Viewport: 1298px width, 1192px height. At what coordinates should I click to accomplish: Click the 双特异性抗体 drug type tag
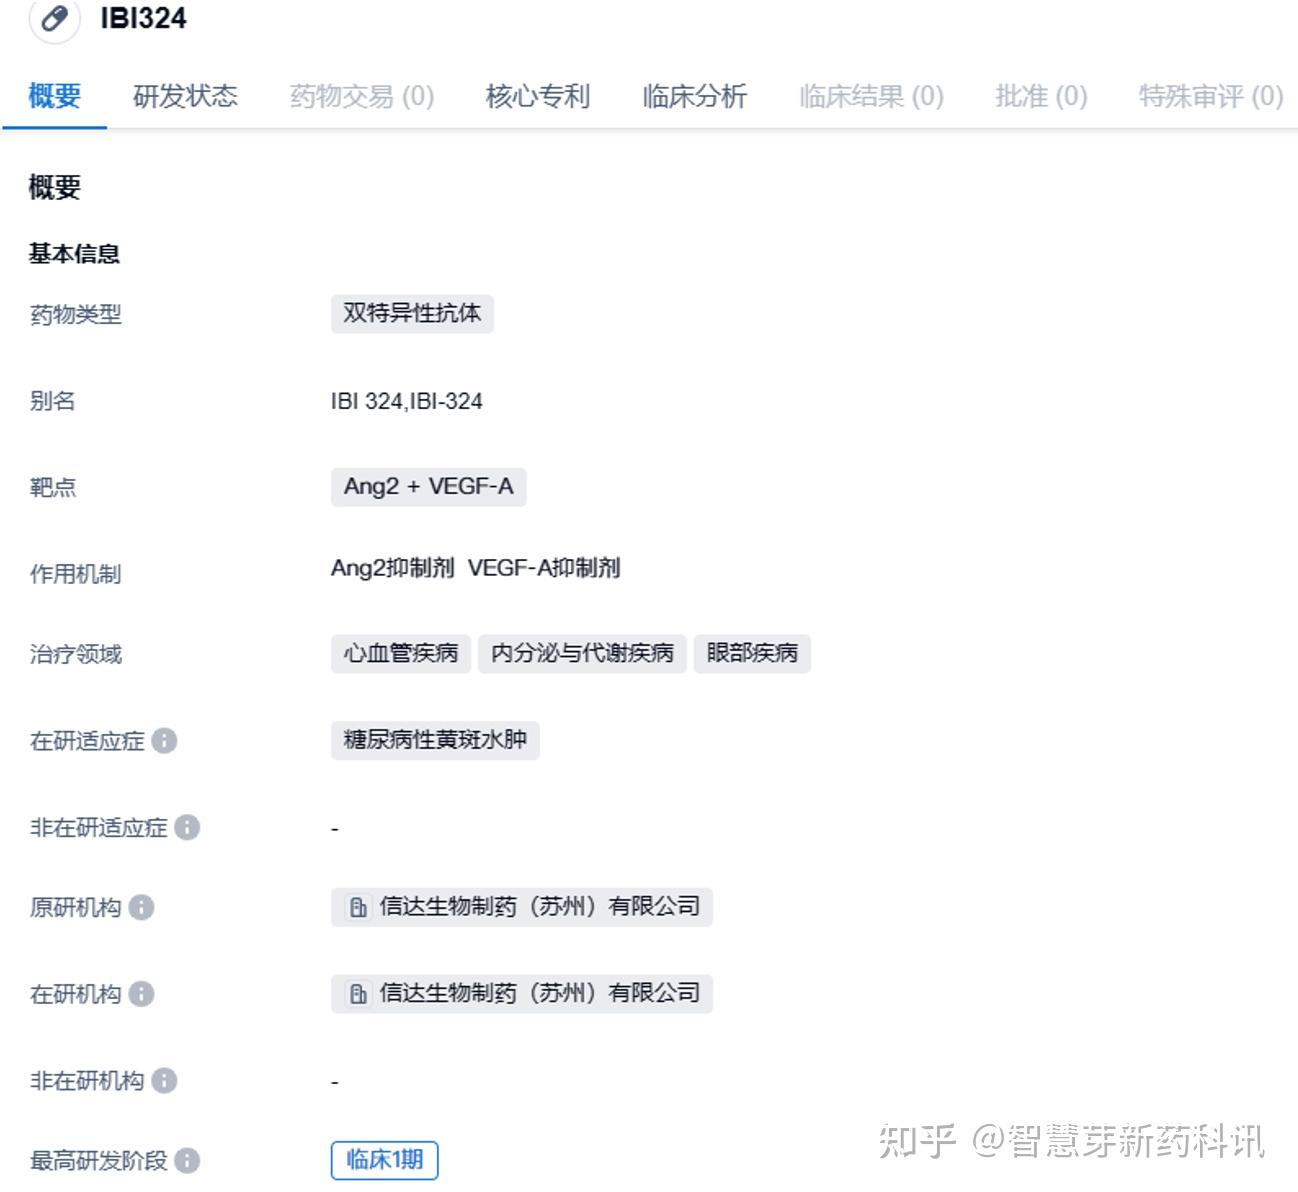[412, 313]
